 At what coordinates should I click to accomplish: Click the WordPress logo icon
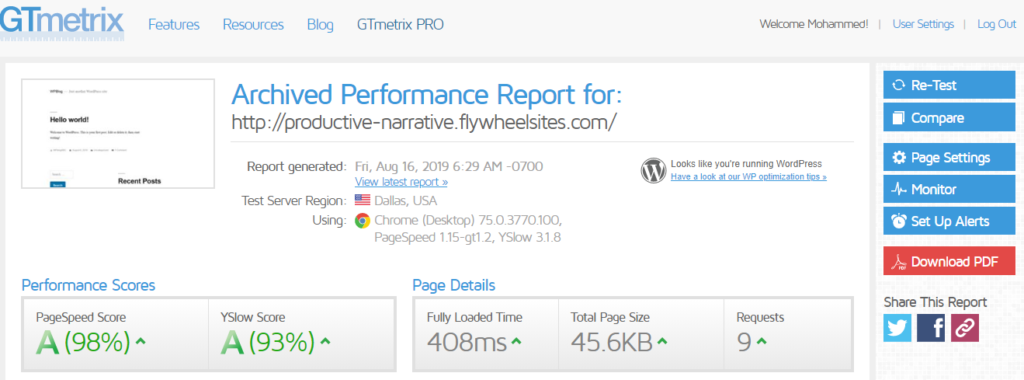(653, 170)
